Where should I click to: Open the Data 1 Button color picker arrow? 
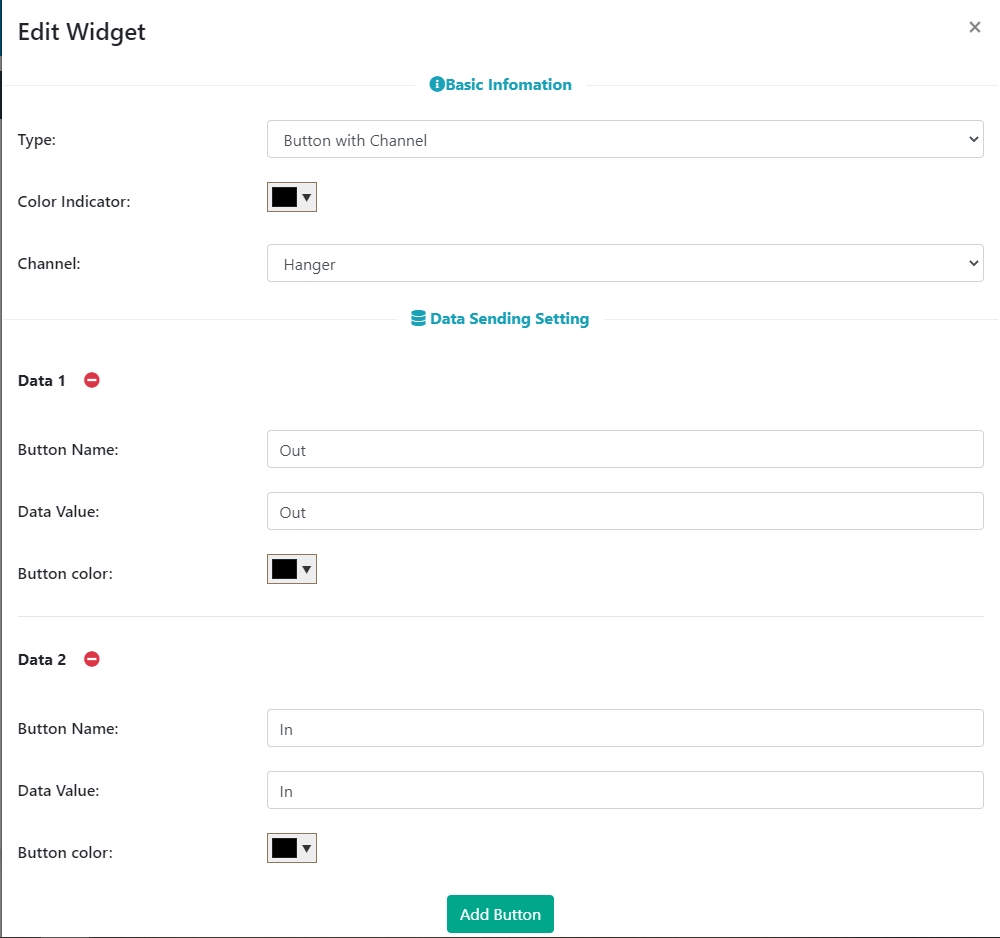[307, 570]
